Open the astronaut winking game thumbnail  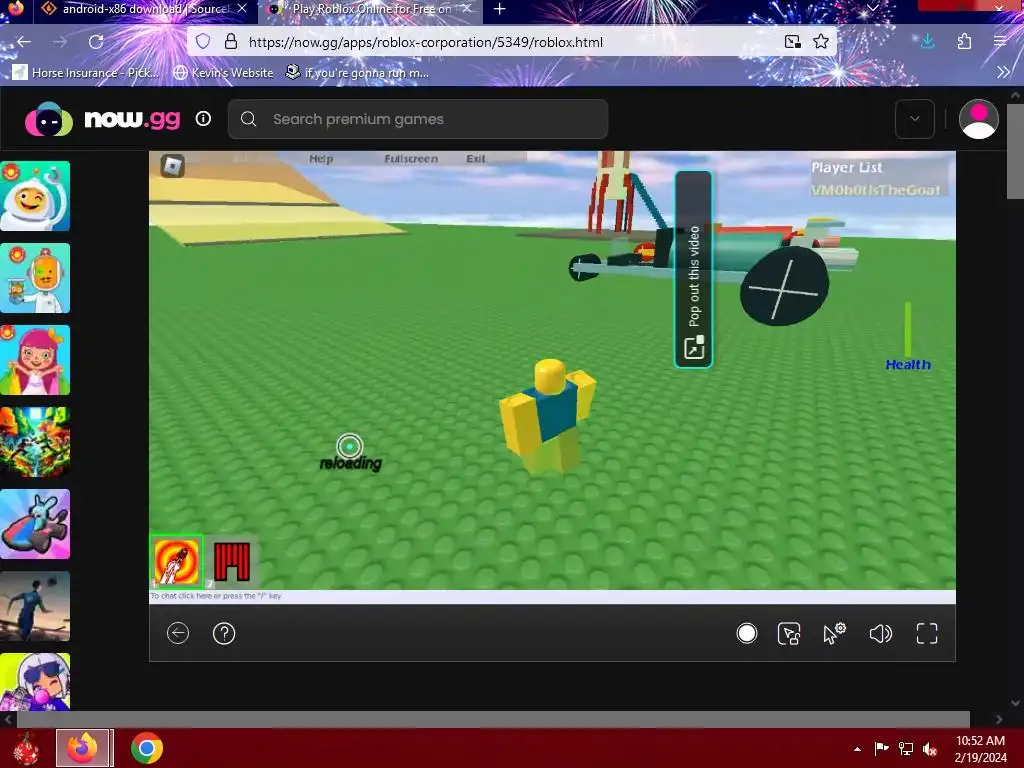35,196
